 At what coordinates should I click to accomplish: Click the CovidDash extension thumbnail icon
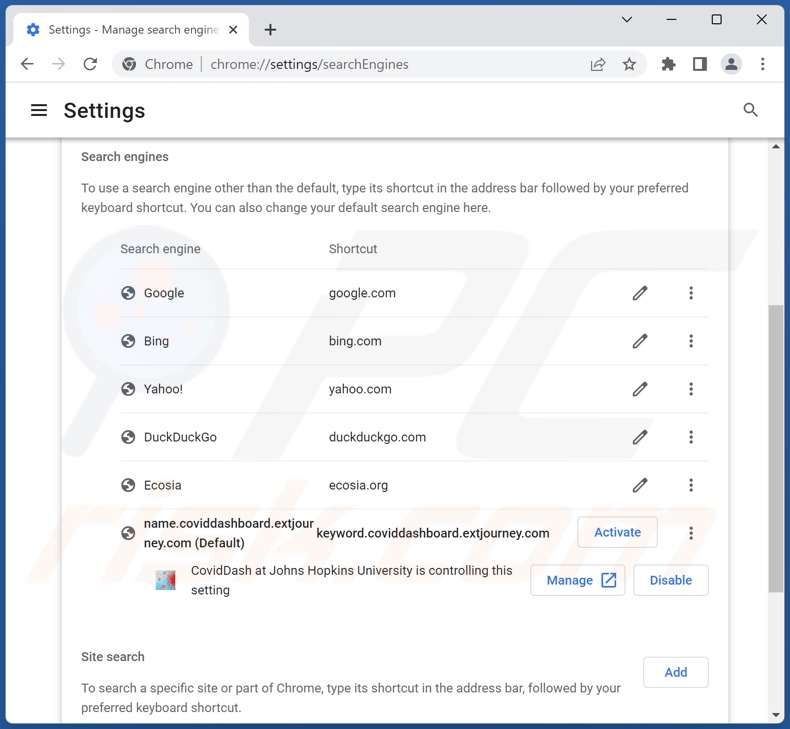pyautogui.click(x=165, y=580)
